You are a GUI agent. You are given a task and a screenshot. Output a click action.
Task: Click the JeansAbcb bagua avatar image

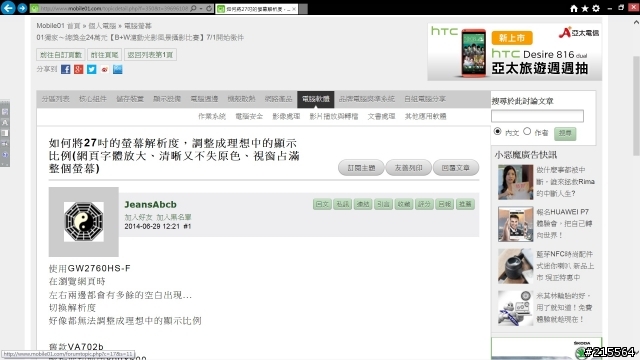click(x=84, y=222)
